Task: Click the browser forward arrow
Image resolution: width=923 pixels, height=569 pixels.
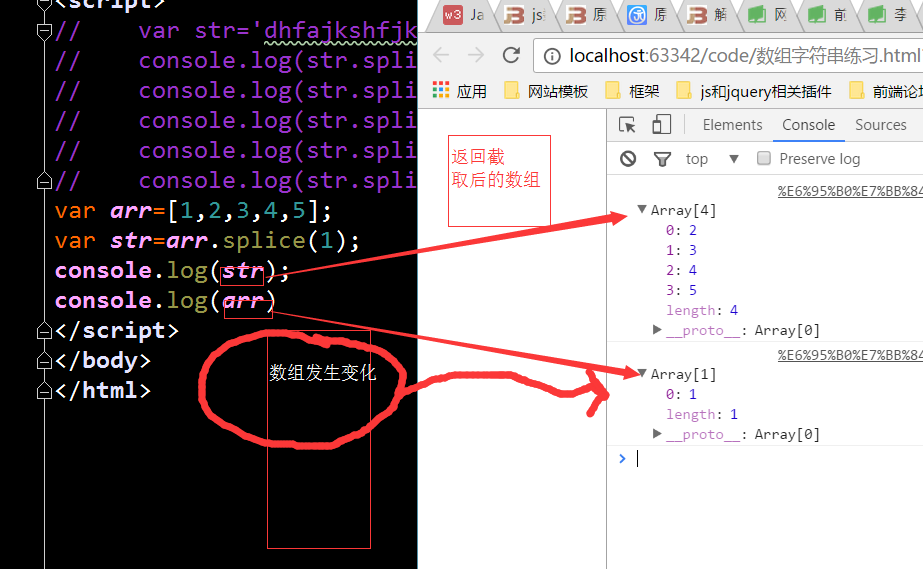Action: [x=476, y=55]
